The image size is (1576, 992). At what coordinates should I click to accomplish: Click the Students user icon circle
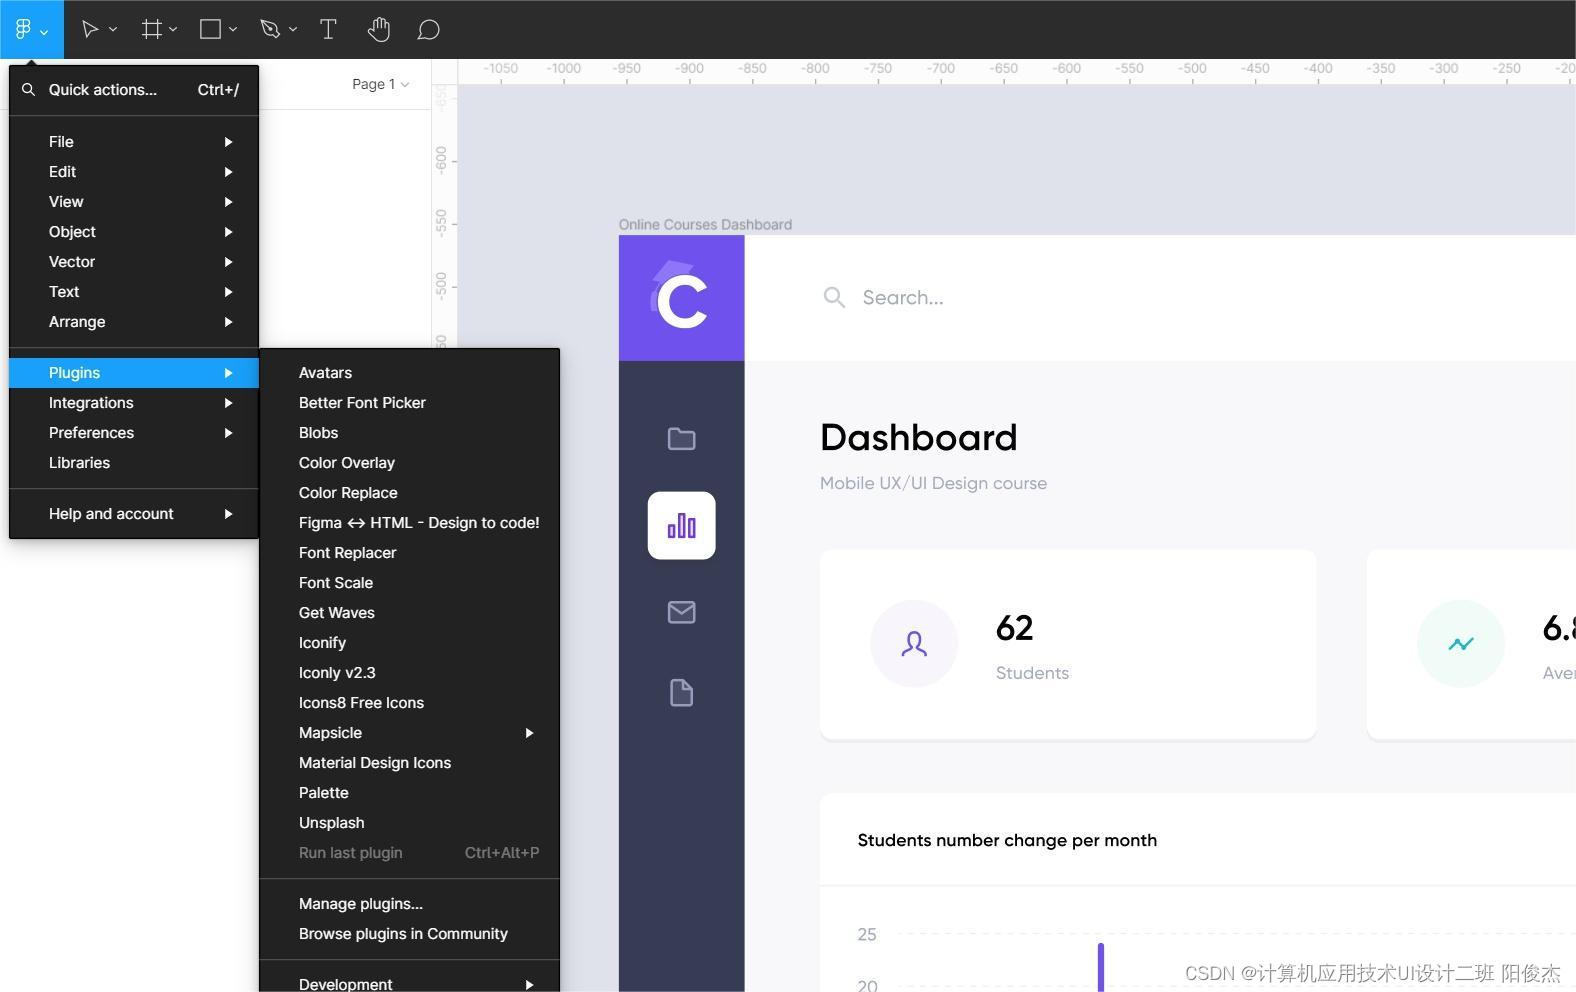tap(914, 643)
